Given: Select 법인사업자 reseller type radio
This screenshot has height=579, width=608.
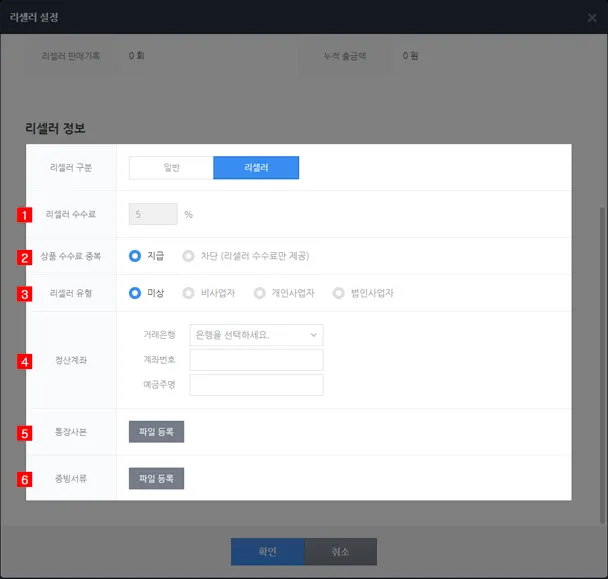Looking at the screenshot, I should tap(339, 293).
